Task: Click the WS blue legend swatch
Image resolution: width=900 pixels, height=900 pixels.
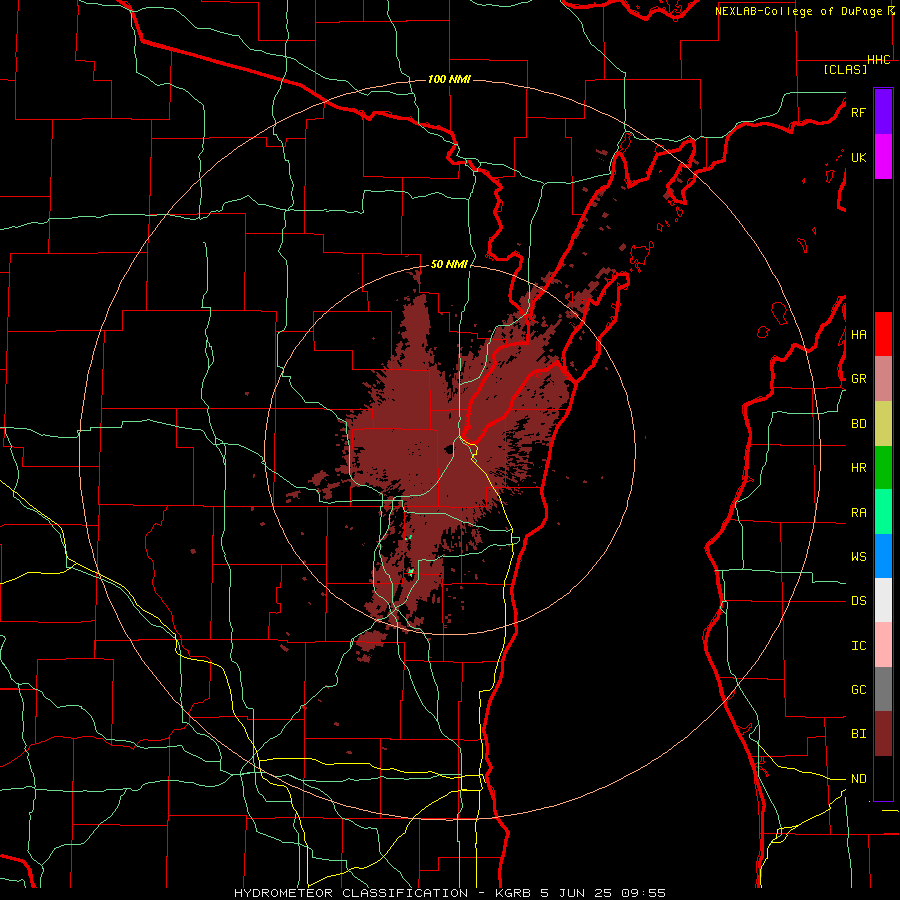Action: click(883, 556)
